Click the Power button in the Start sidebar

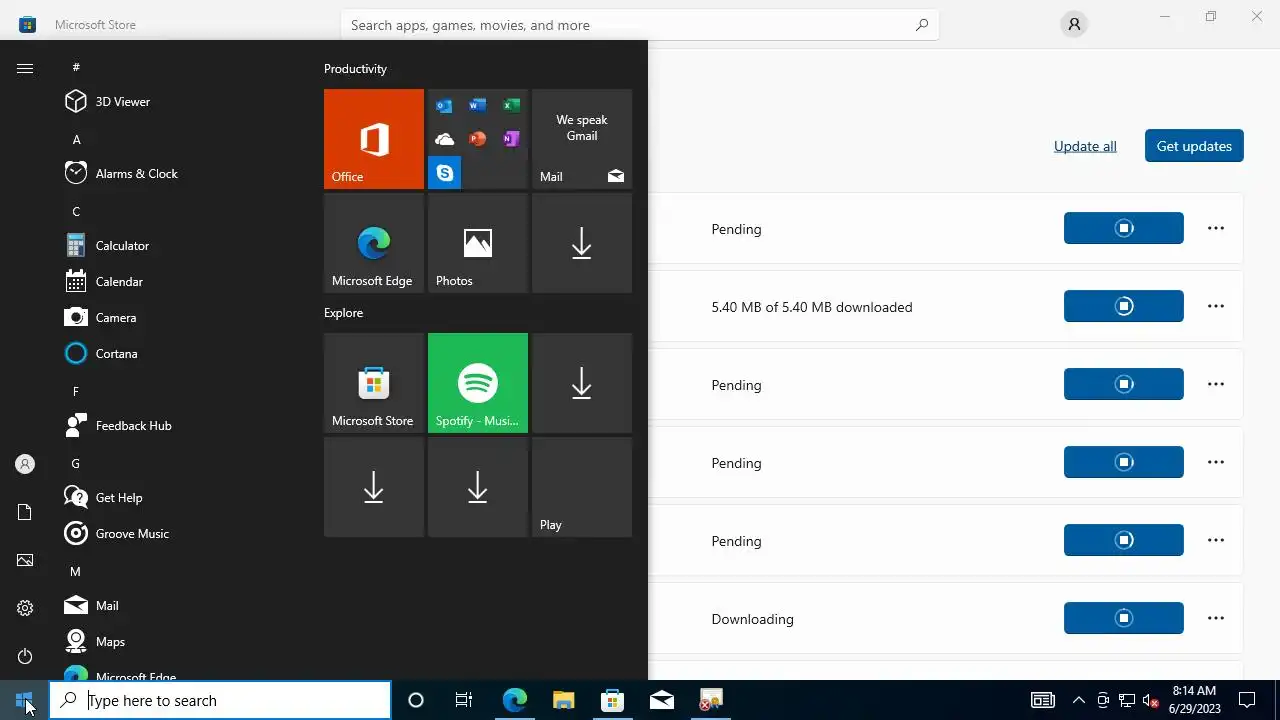(25, 656)
